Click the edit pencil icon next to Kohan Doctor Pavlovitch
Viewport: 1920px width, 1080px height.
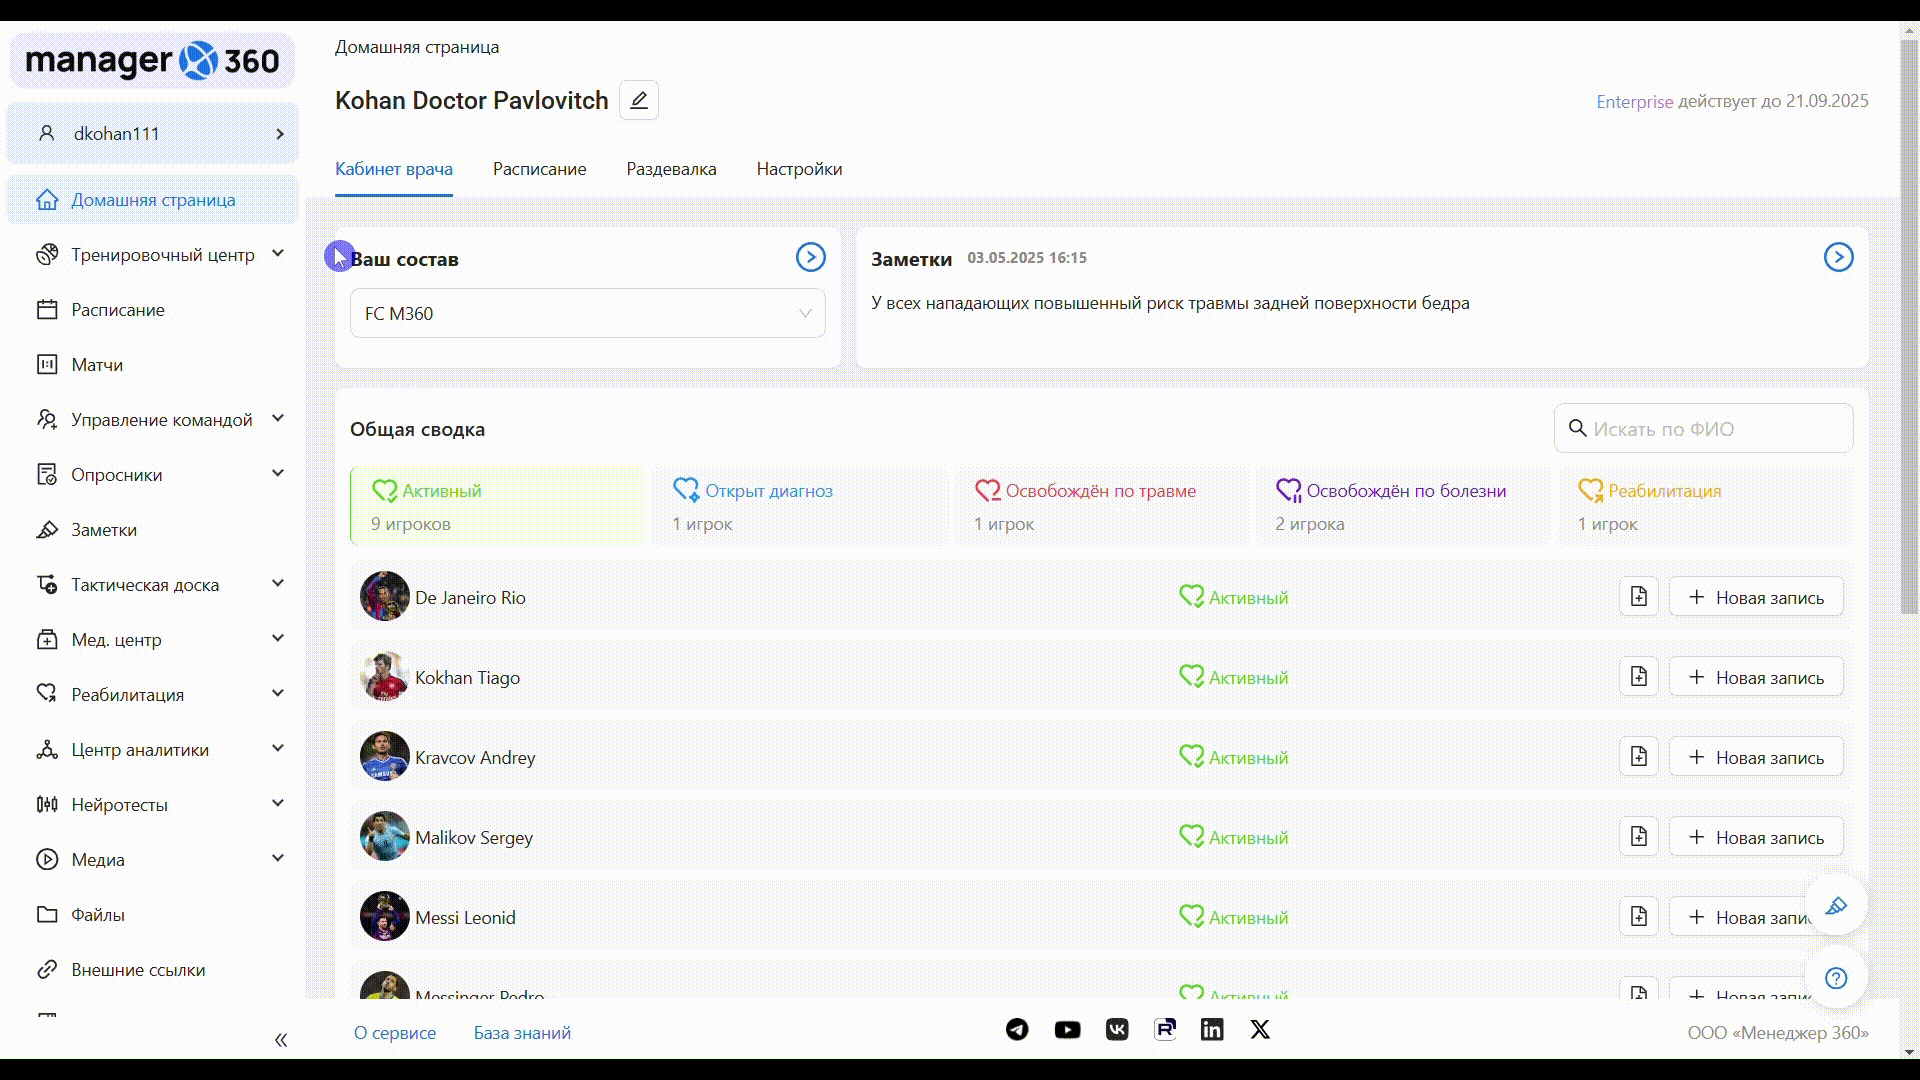tap(638, 100)
